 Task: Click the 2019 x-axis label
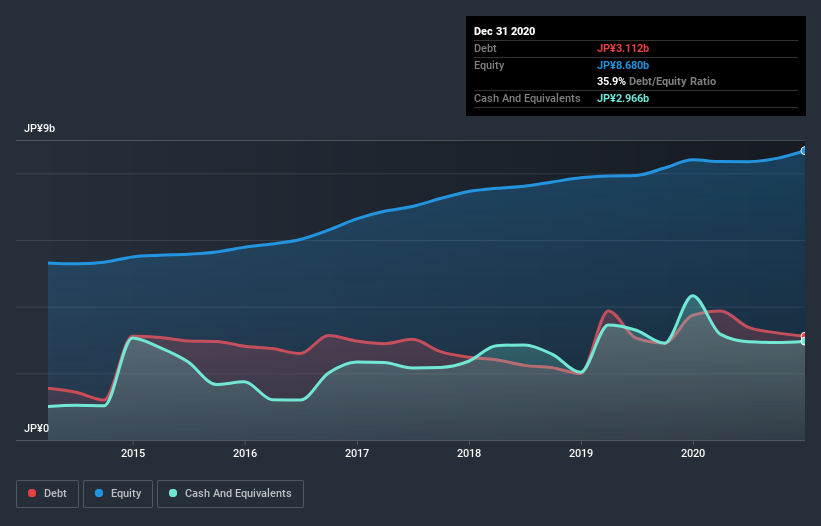[x=581, y=453]
